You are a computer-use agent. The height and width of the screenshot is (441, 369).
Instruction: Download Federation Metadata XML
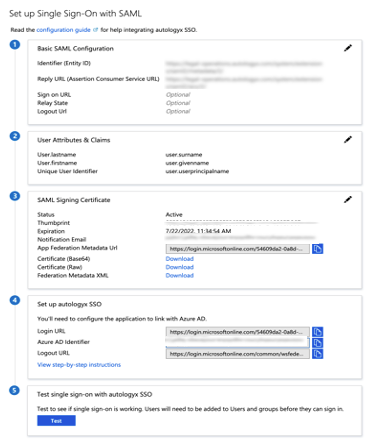(x=180, y=275)
